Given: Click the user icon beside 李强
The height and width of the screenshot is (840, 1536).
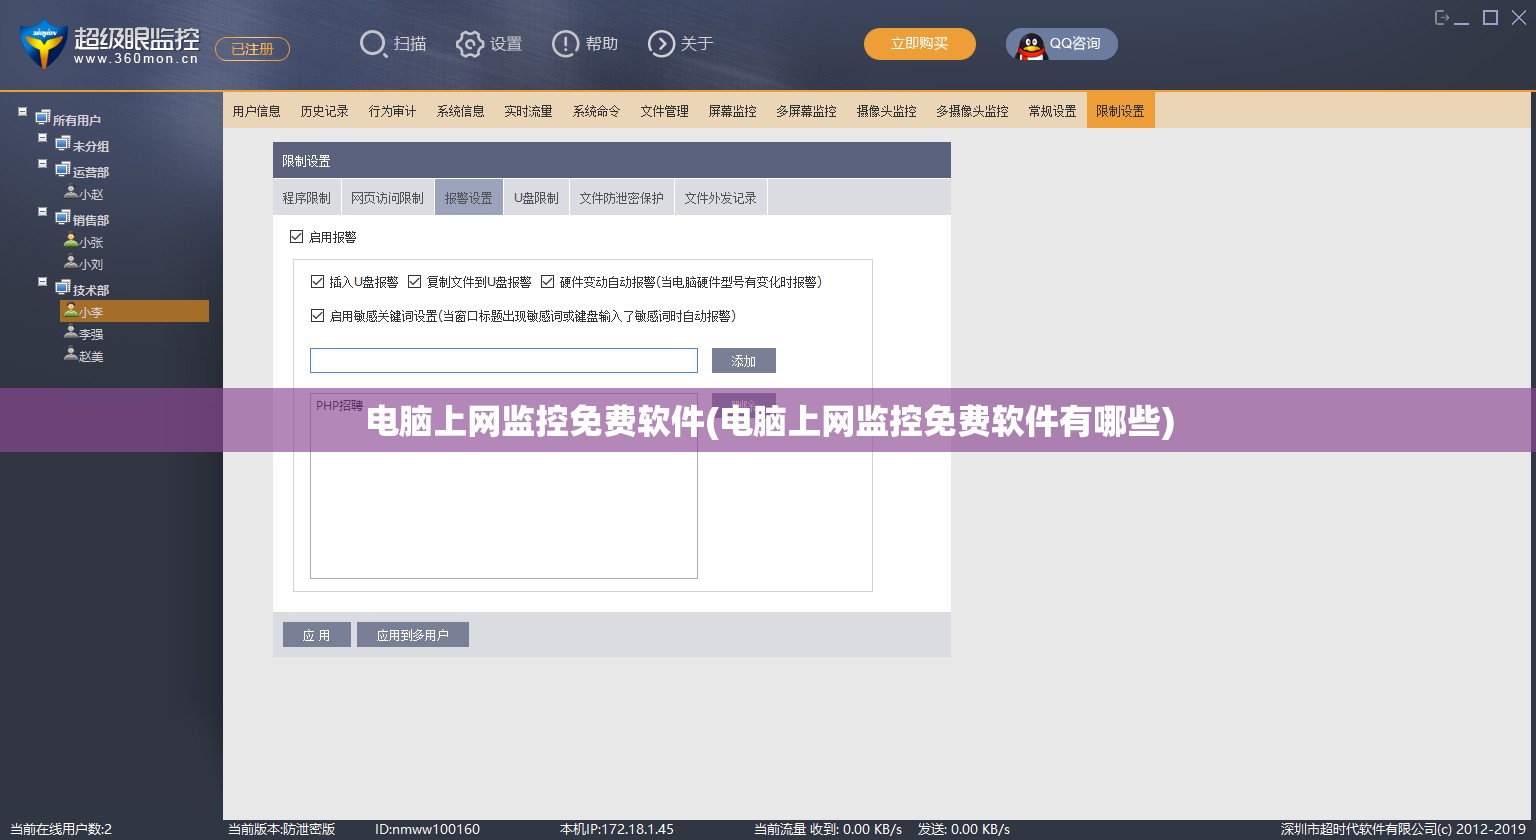Looking at the screenshot, I should (71, 332).
